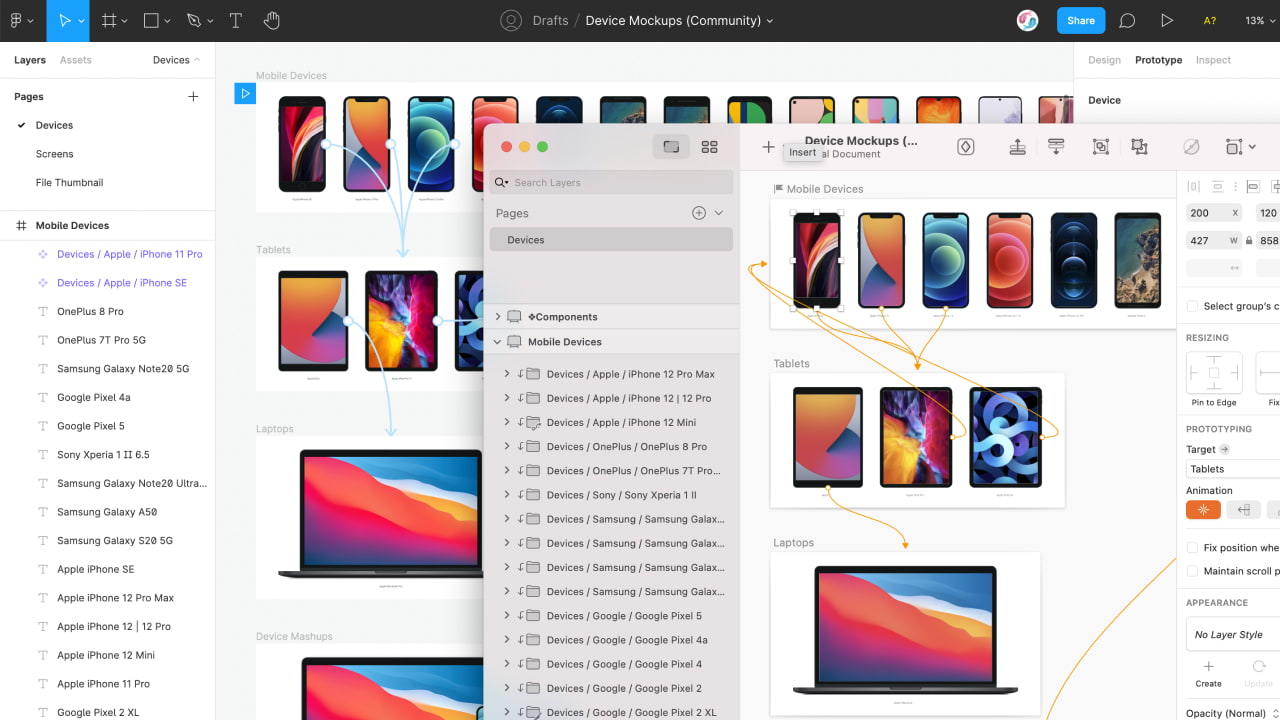Switch to the Layers tab in Figma
The height and width of the screenshot is (720, 1280).
tap(30, 60)
